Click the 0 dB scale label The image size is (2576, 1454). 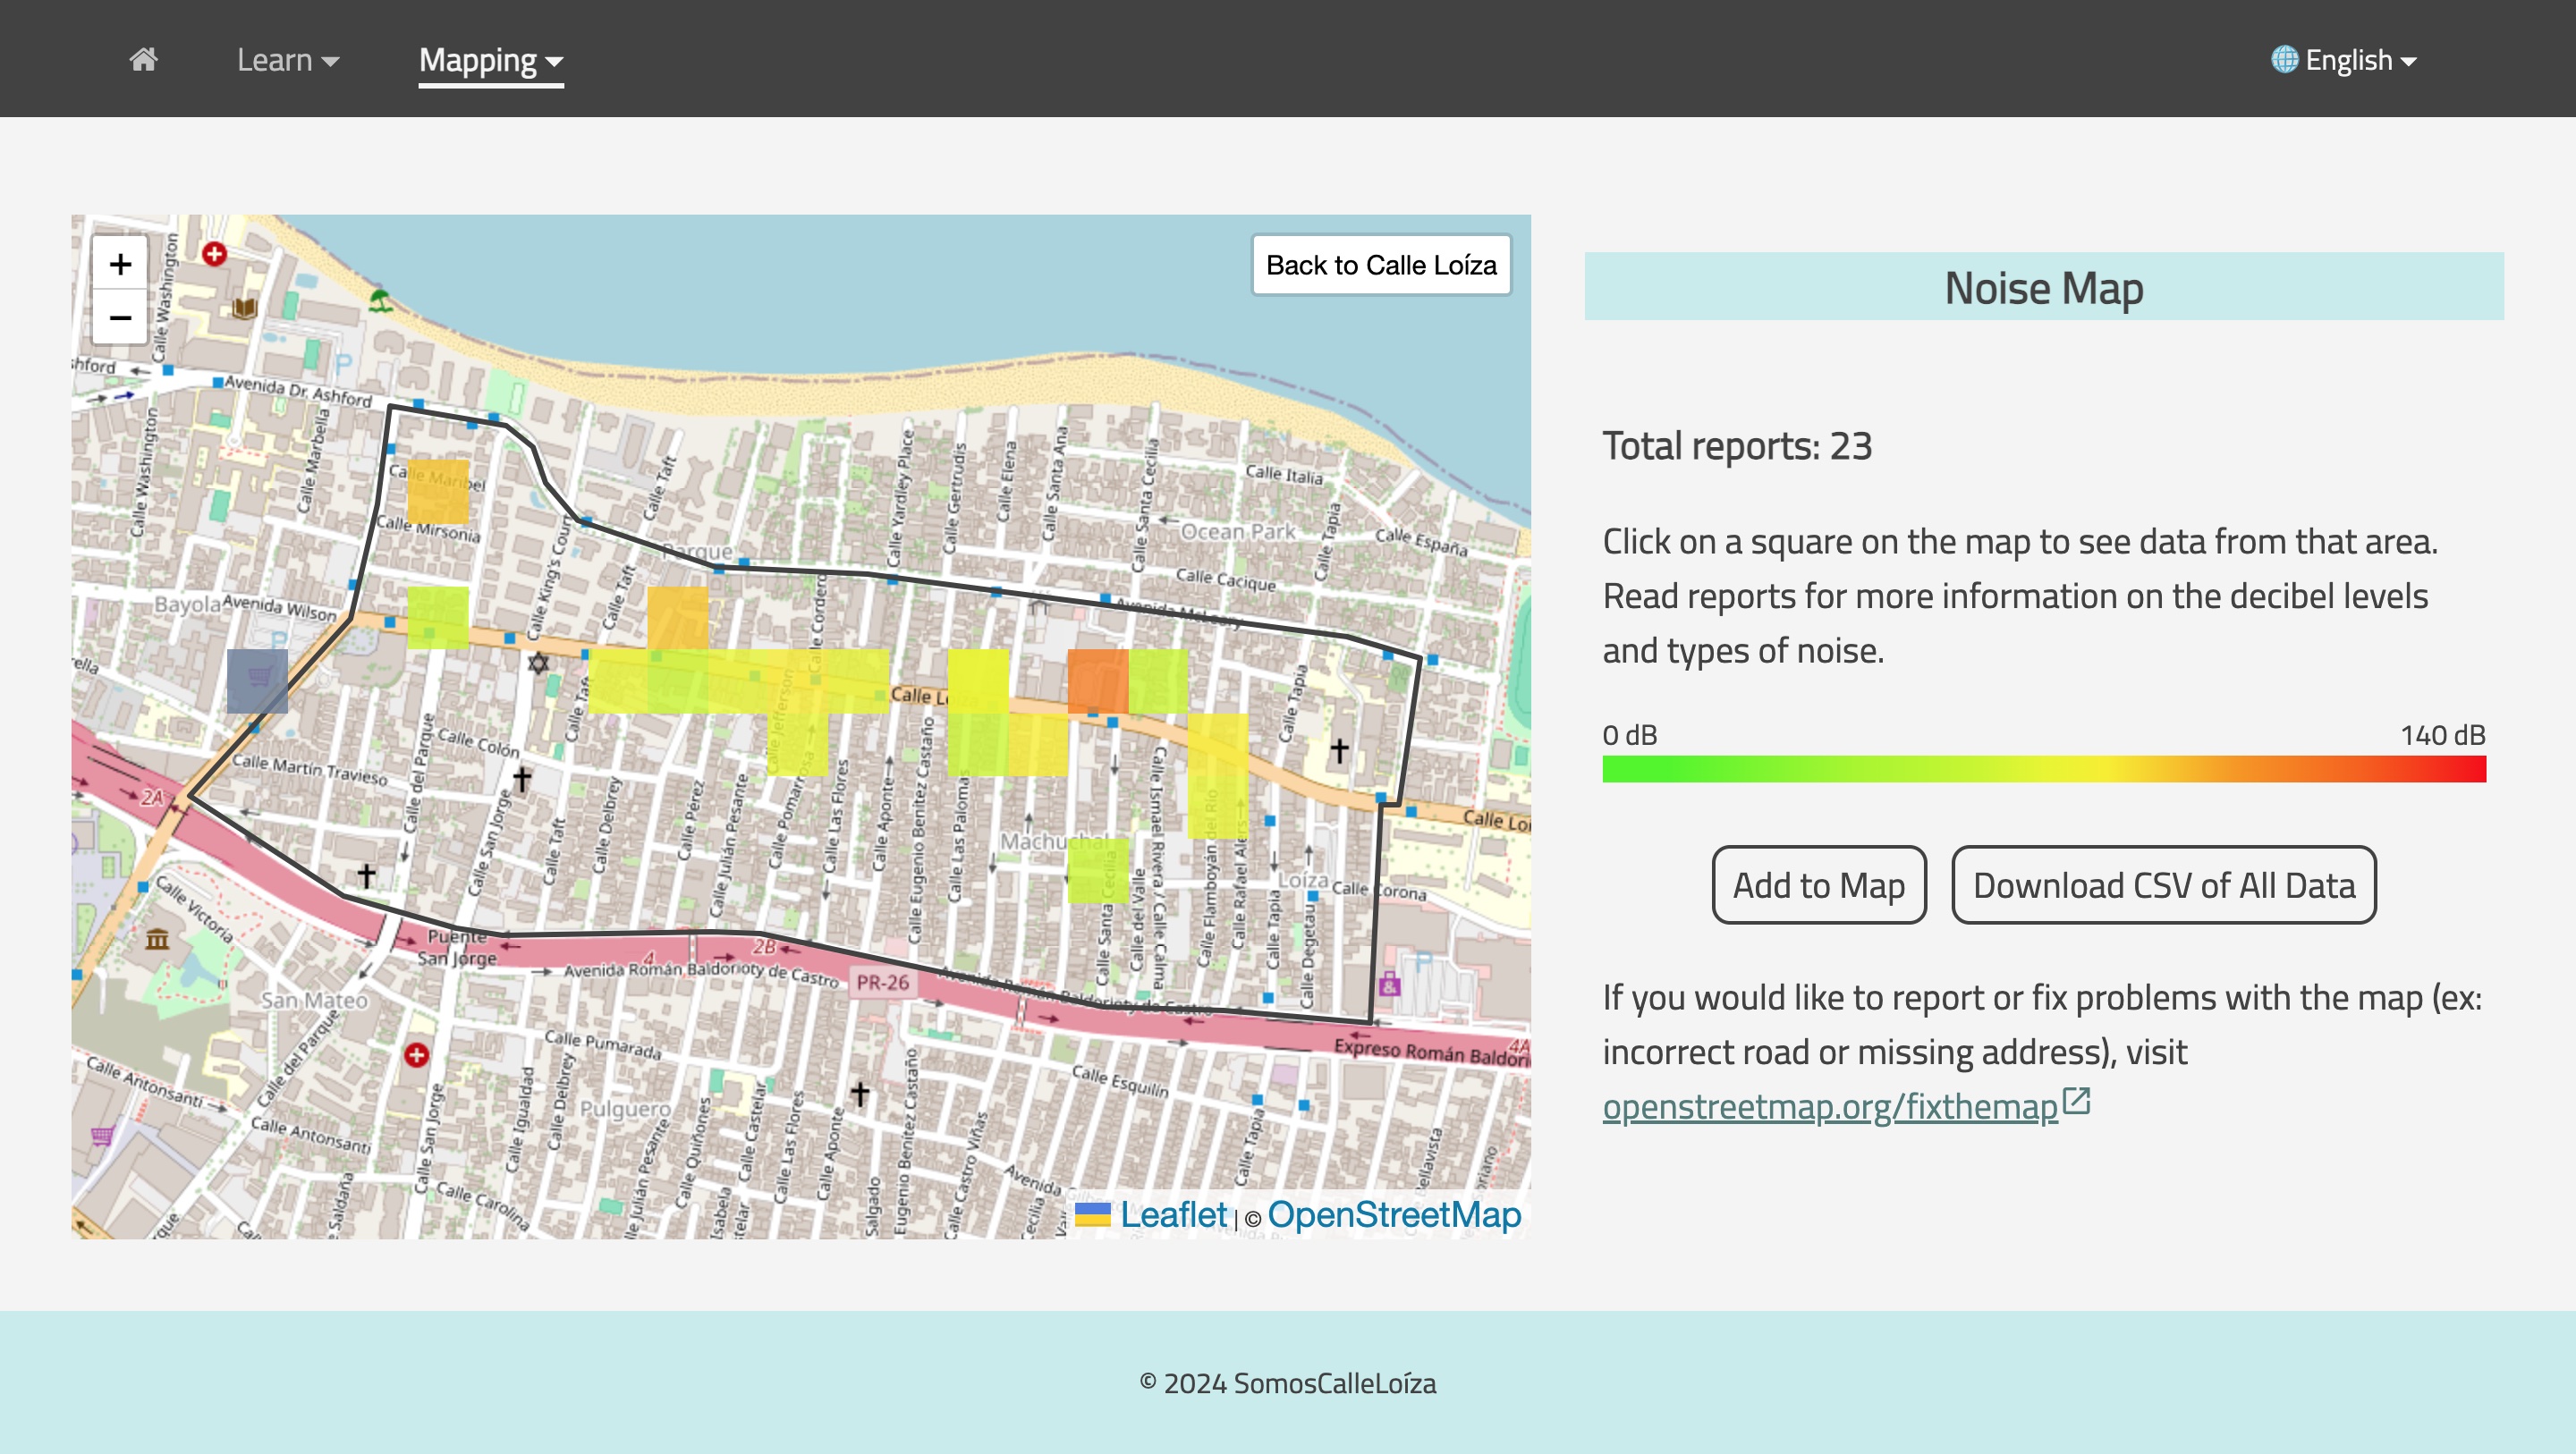1630,735
